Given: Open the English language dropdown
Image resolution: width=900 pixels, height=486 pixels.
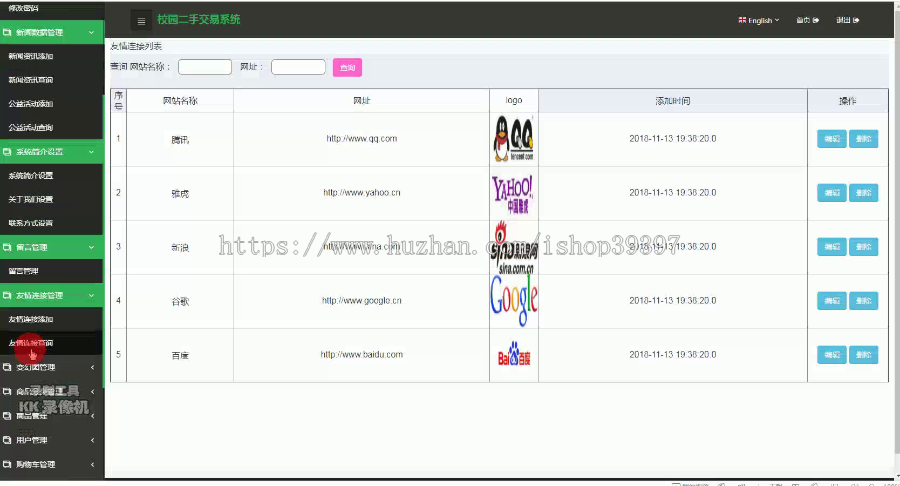Looking at the screenshot, I should tap(758, 20).
